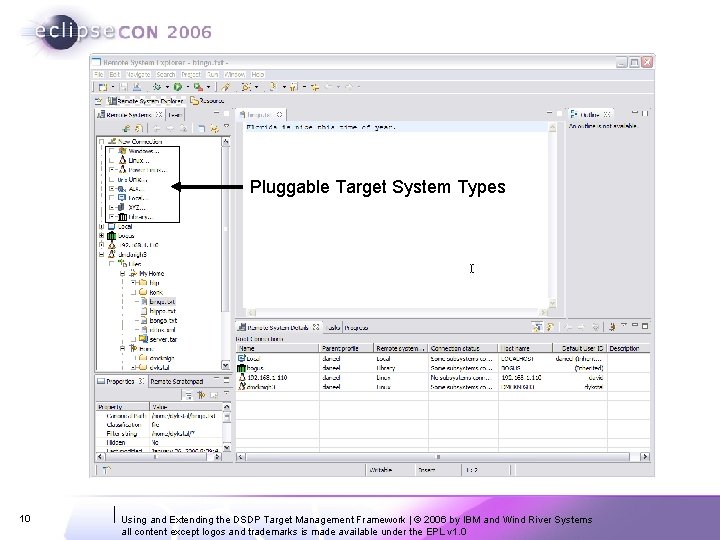Select the Hidden property row
Viewport: 720px width, 540px height.
(159, 443)
